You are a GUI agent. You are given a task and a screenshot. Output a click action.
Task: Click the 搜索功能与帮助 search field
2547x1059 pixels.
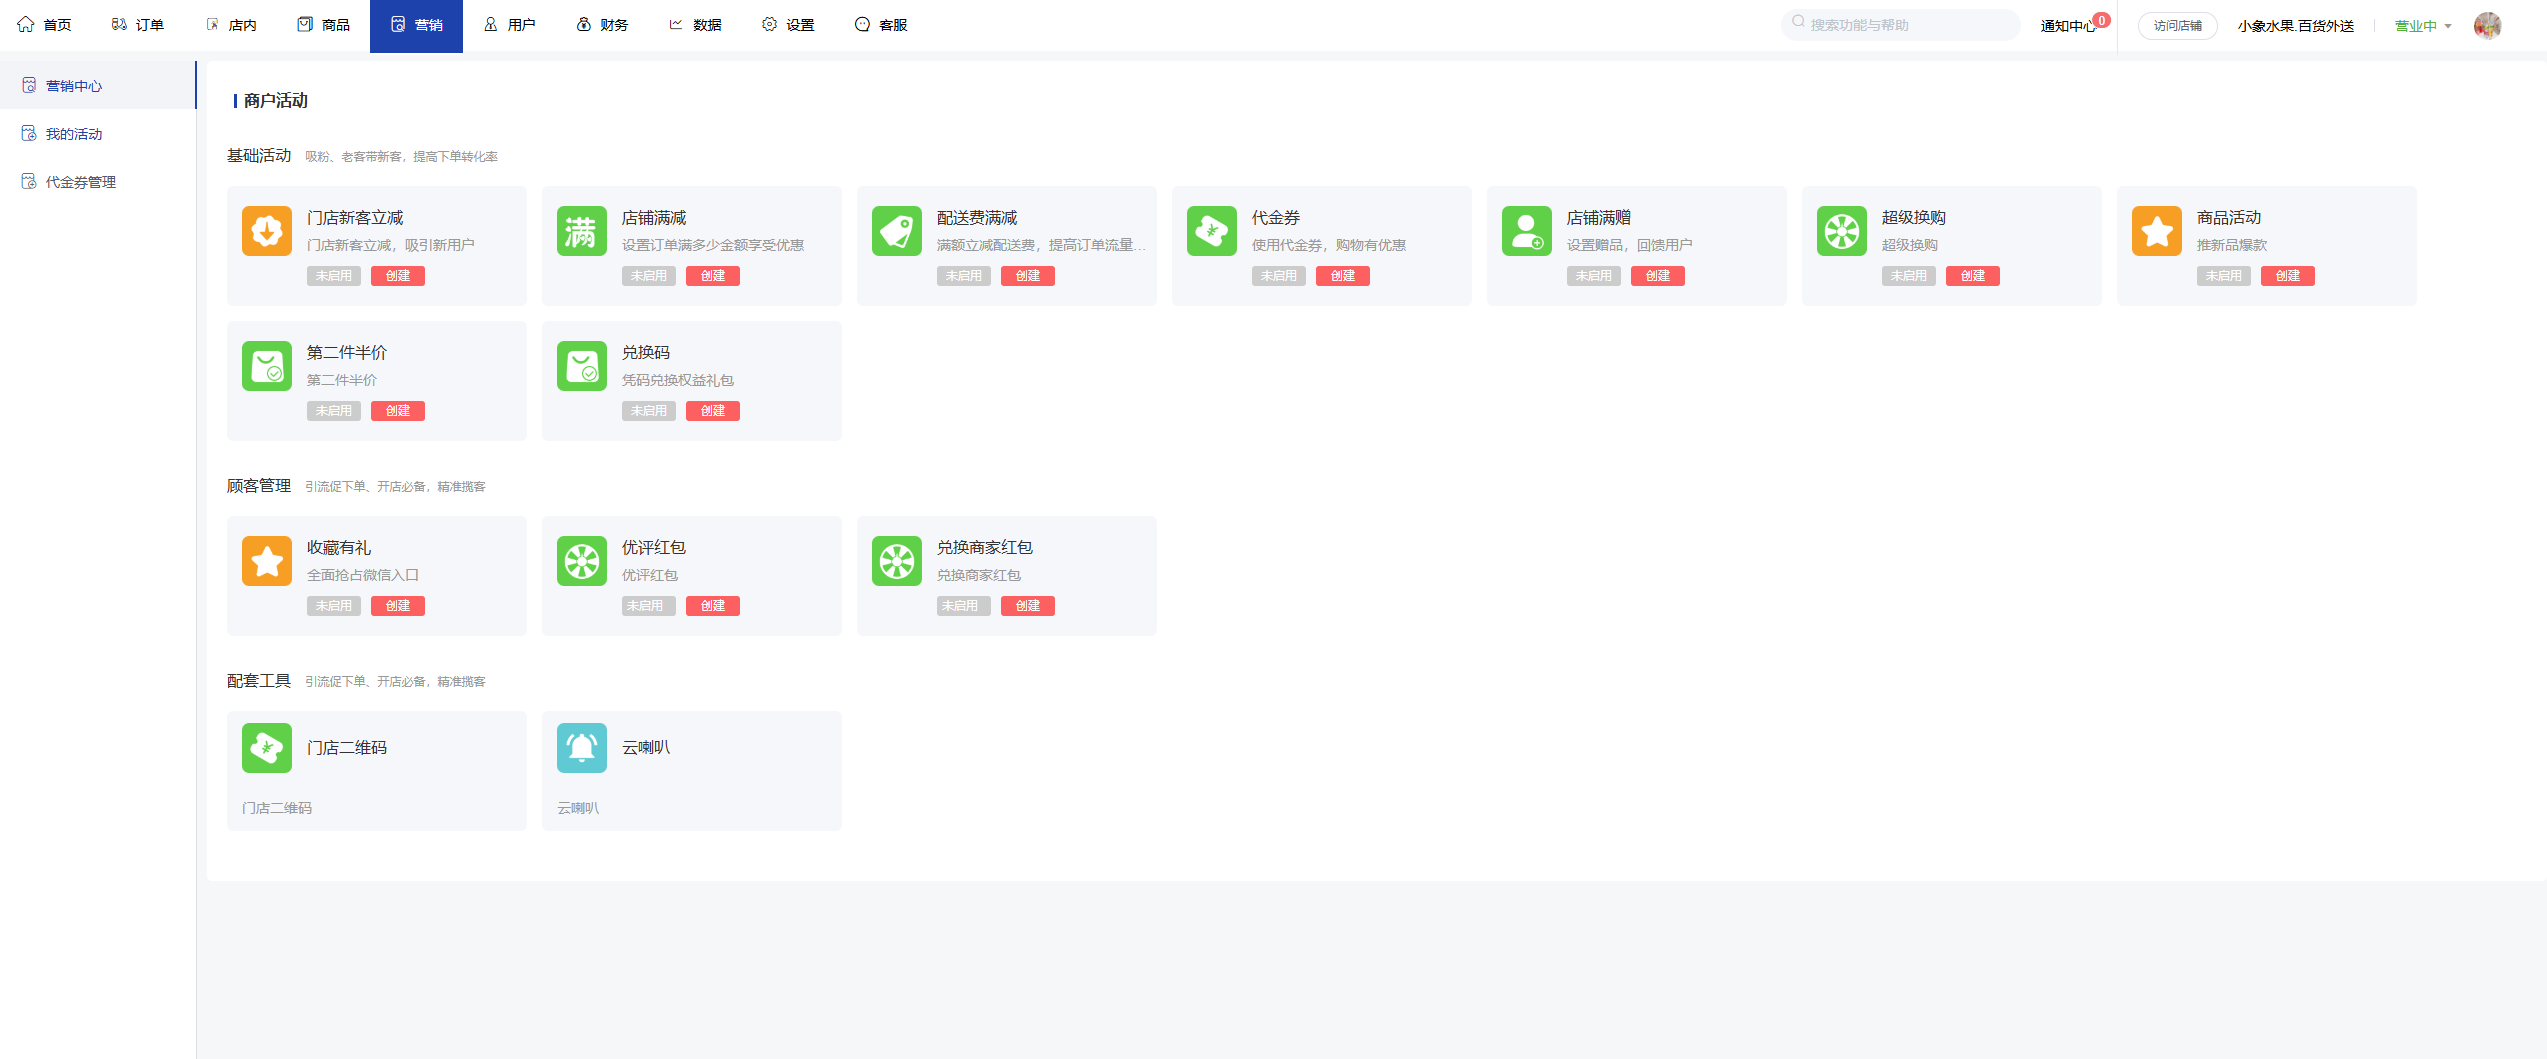coord(1900,25)
